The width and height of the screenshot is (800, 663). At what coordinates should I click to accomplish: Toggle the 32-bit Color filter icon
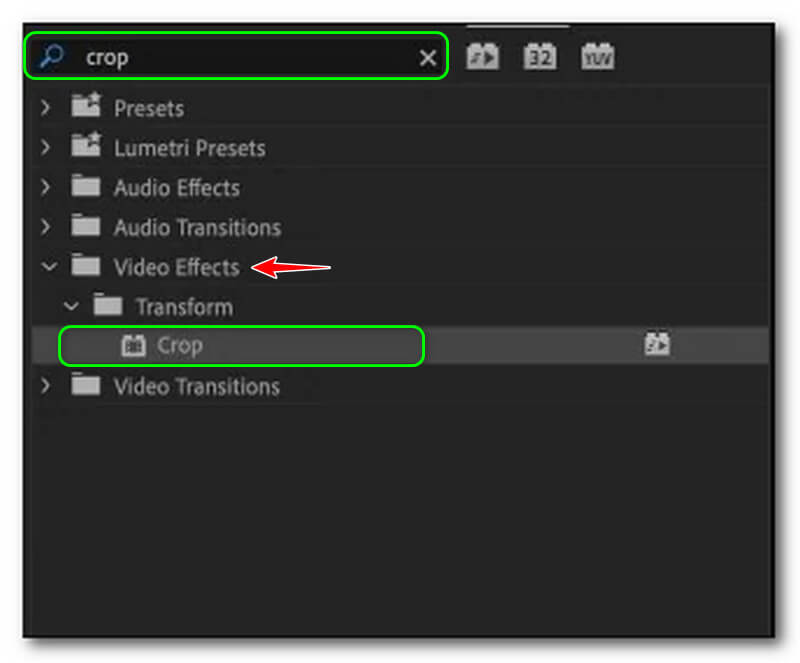click(540, 57)
